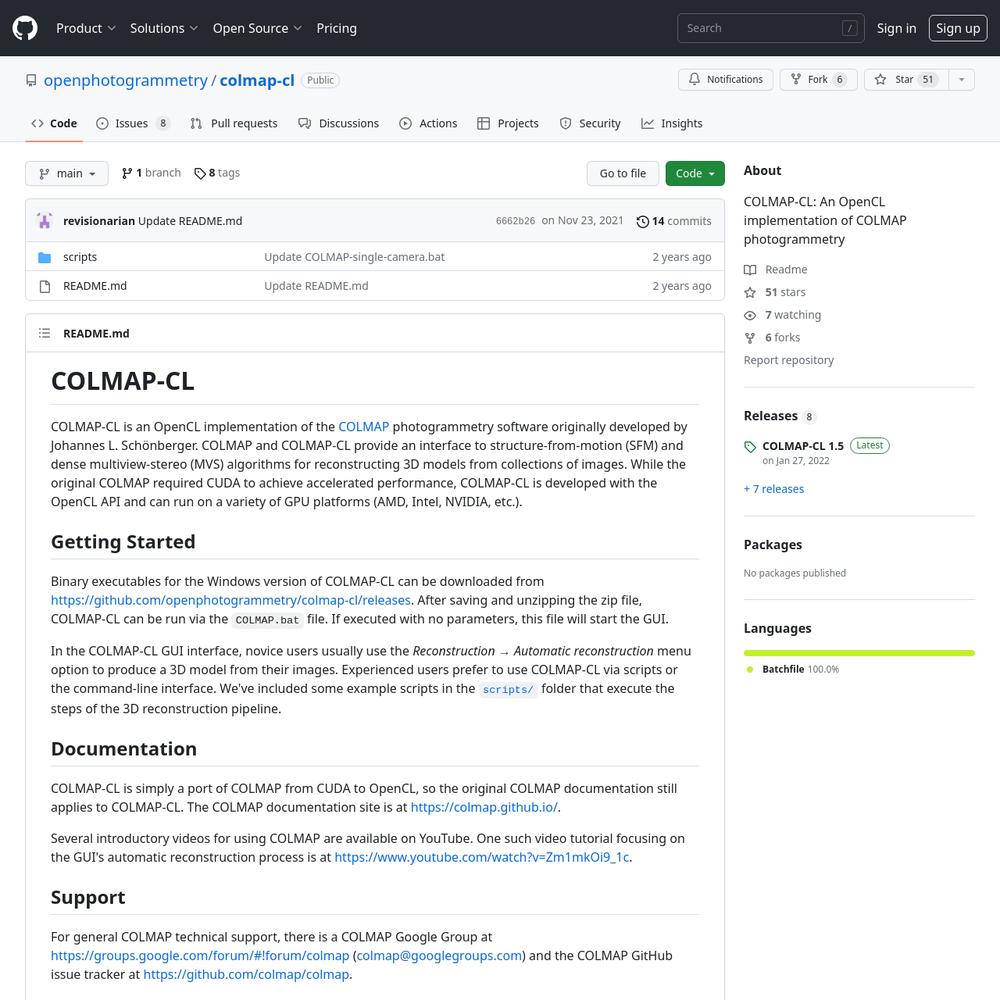The width and height of the screenshot is (1000, 1000).
Task: Click the Batchfile language bar
Action: 859,653
